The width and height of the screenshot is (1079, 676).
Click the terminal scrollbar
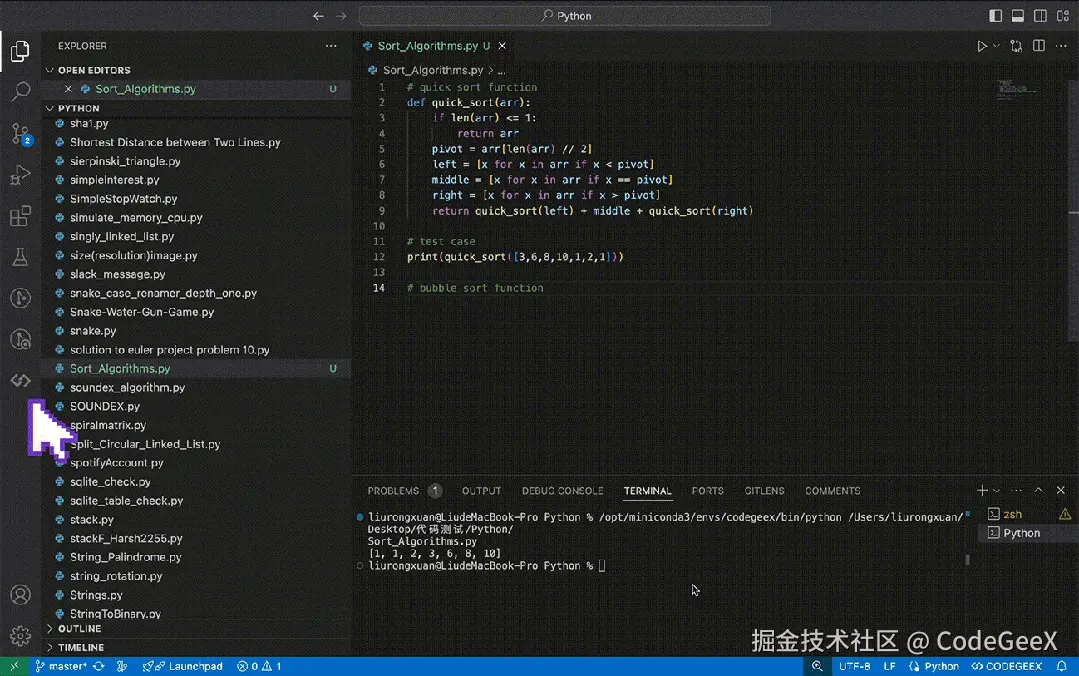coord(968,560)
